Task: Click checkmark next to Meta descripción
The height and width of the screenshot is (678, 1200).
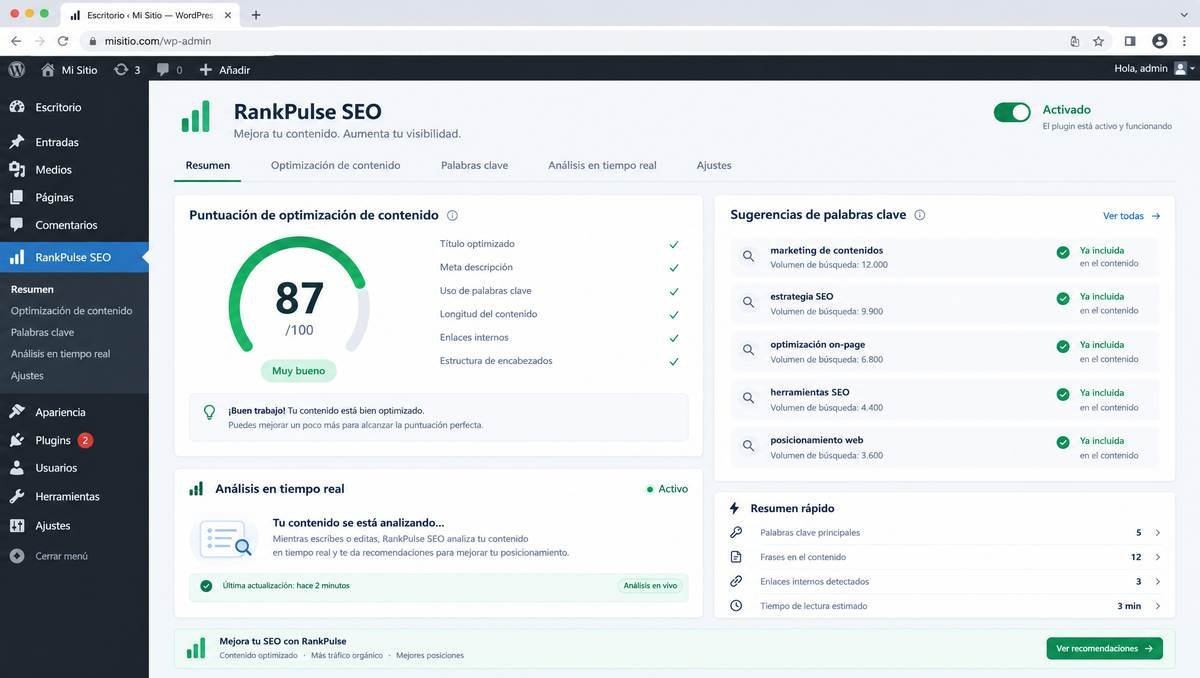Action: 674,268
